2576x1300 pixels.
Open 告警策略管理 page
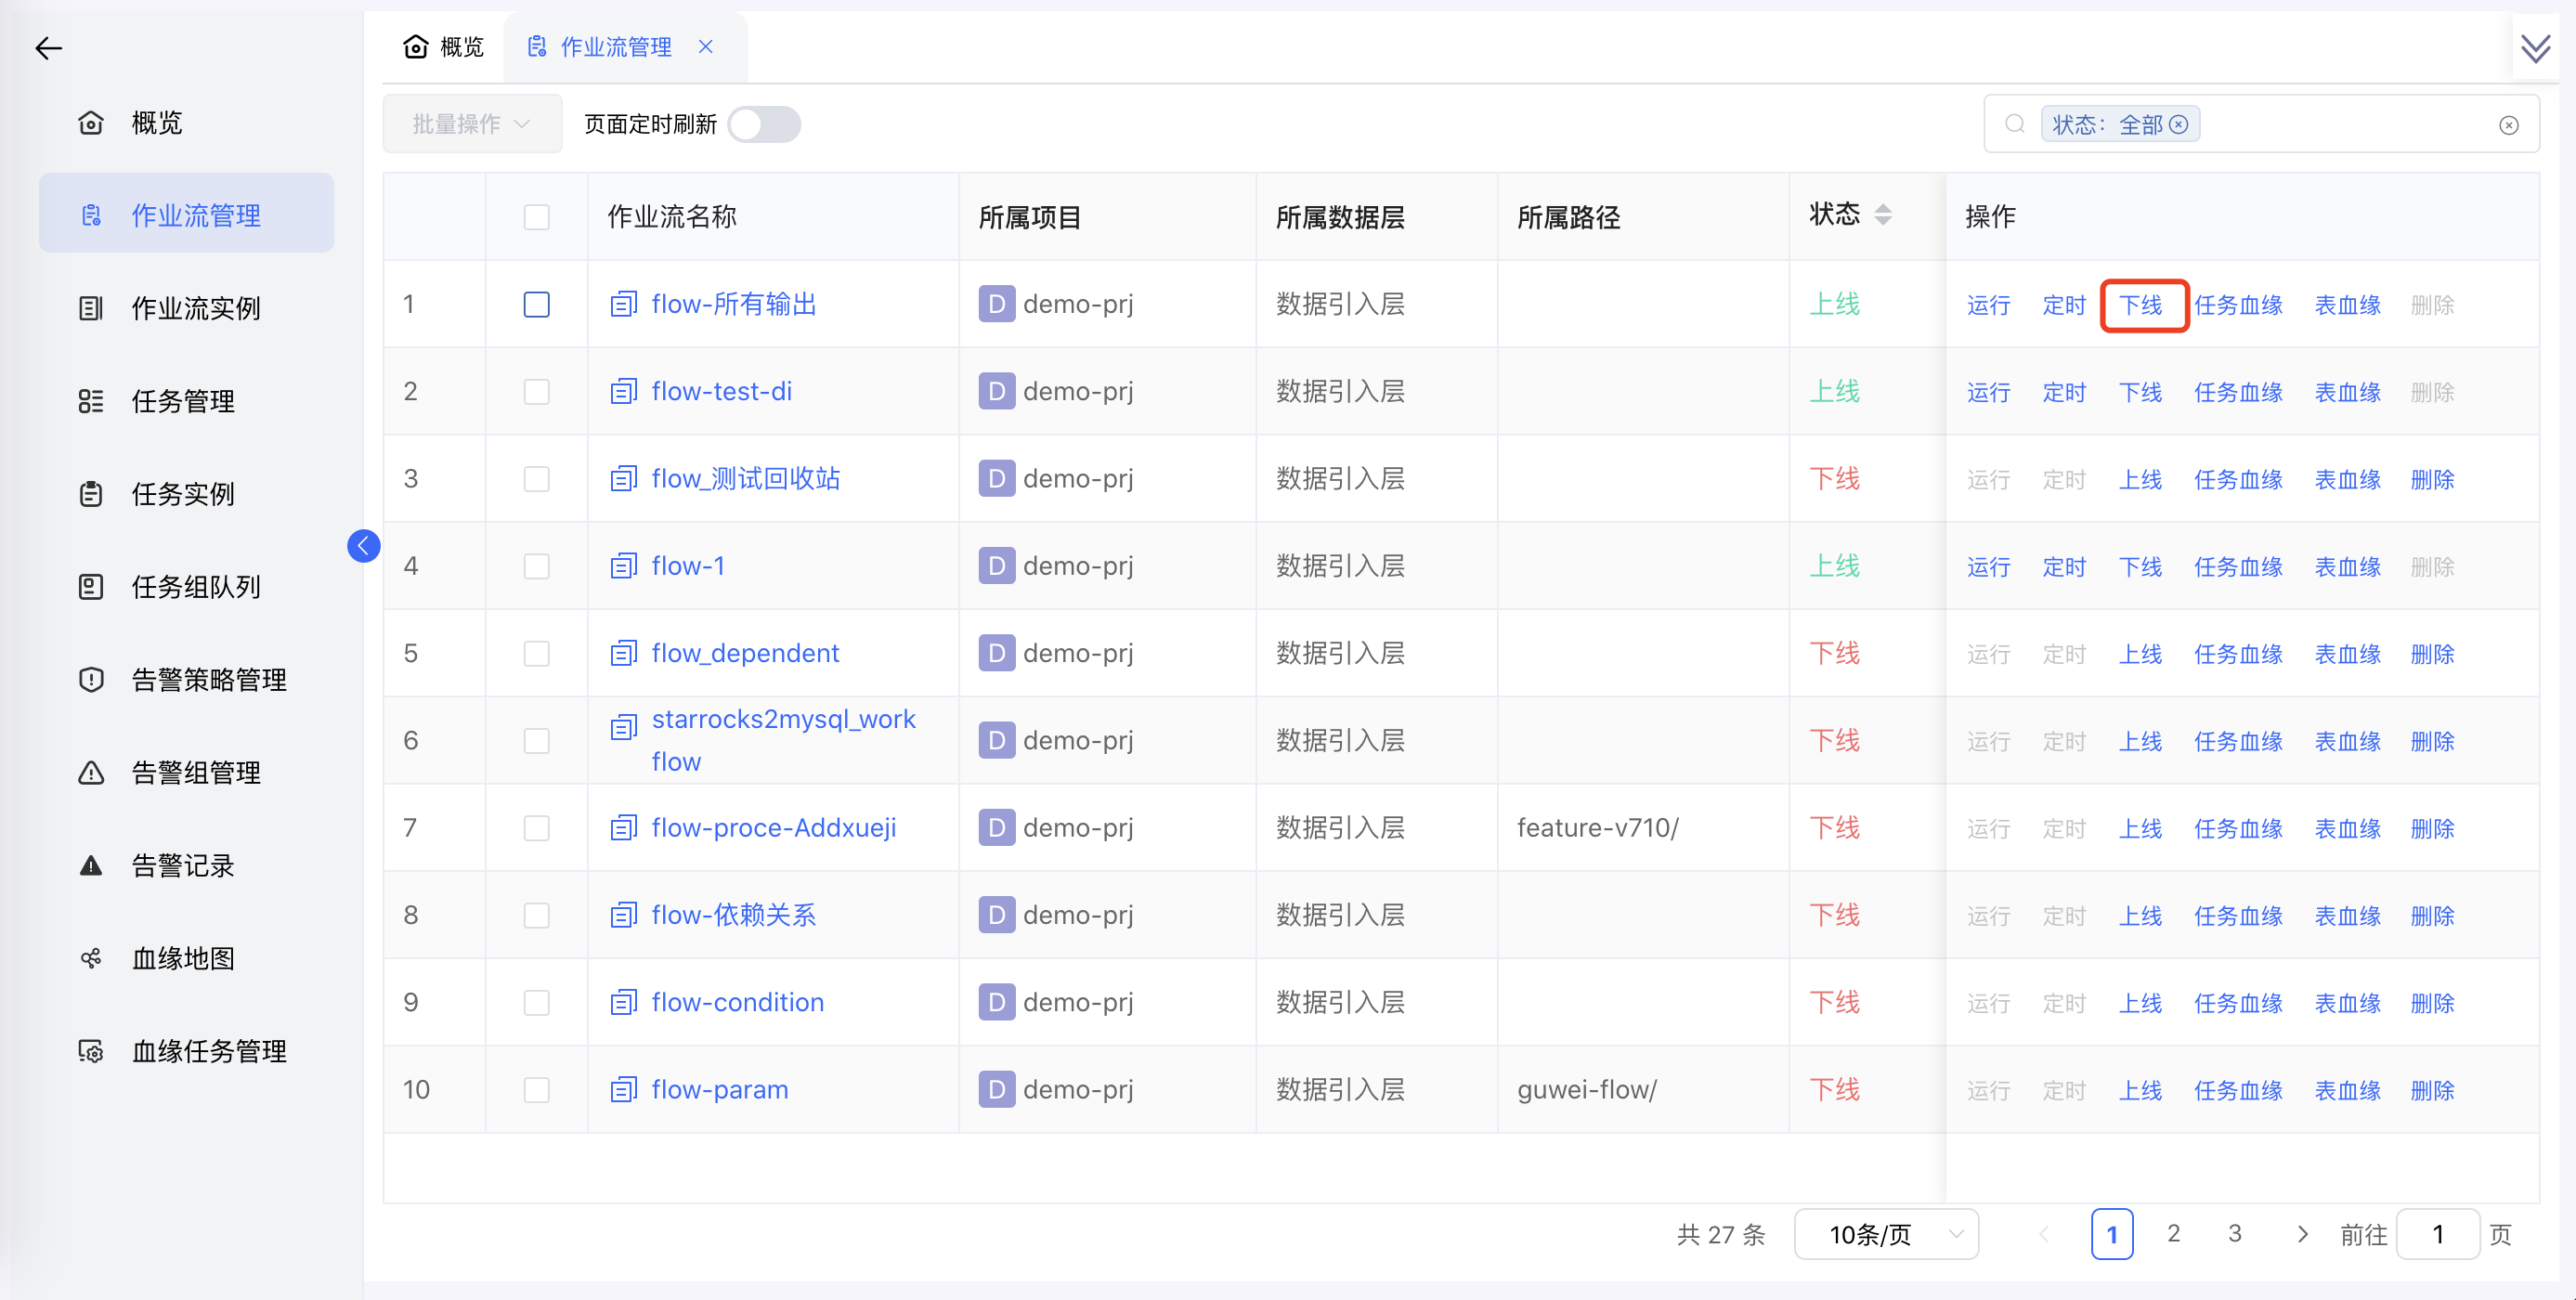click(208, 679)
